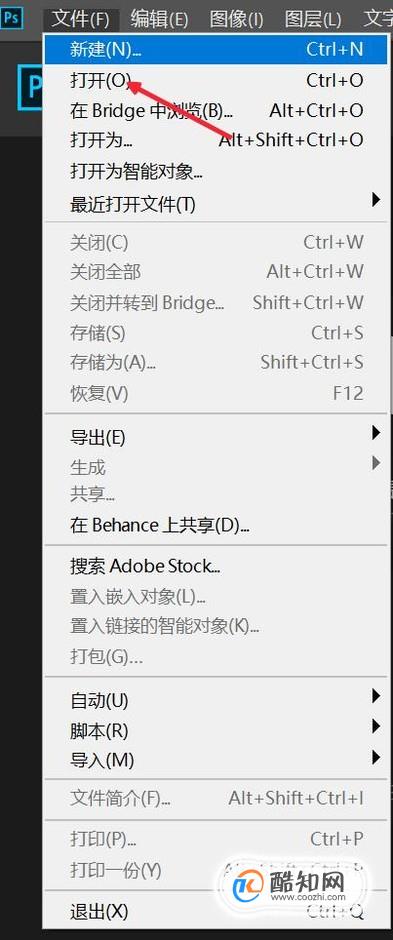Choose 新建(N)... to create a document
This screenshot has width=393, height=940.
(216, 49)
